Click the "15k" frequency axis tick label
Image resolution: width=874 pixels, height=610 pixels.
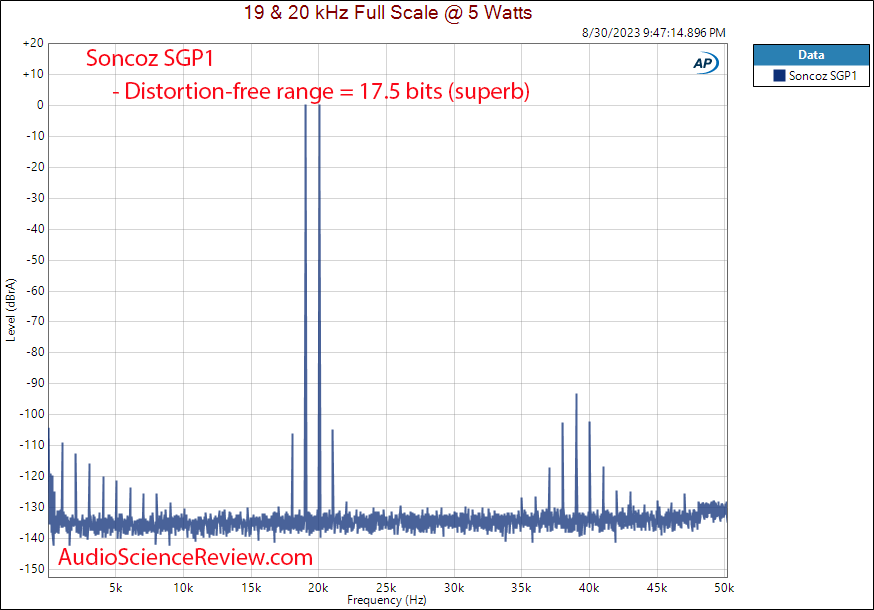coord(251,588)
